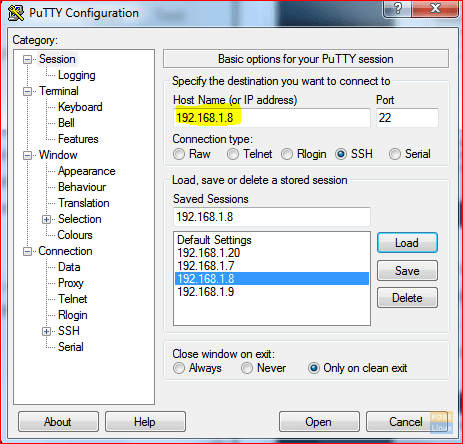Open the Data category
463x444 pixels.
tap(69, 267)
